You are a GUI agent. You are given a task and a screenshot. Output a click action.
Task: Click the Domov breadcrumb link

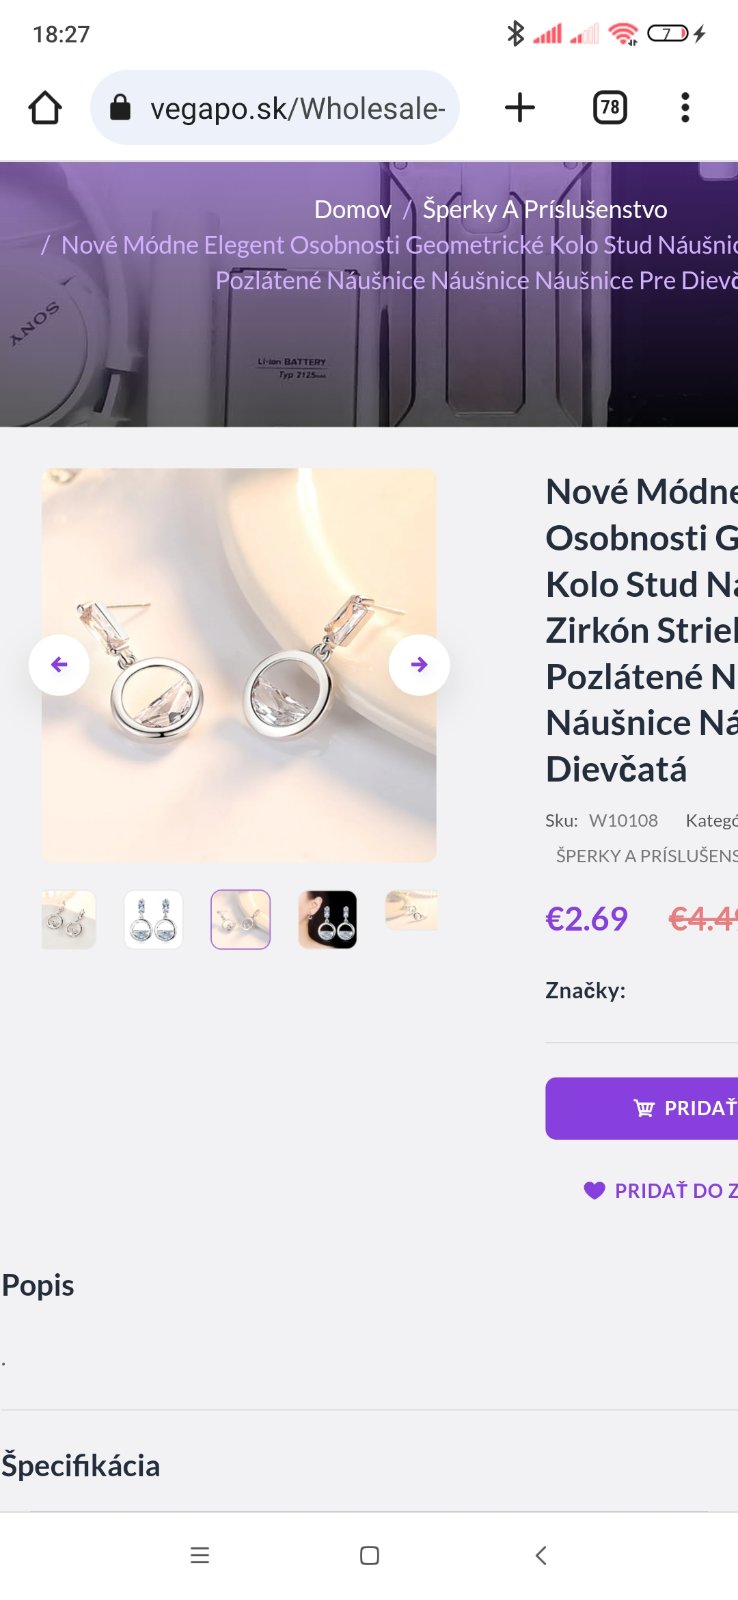352,209
